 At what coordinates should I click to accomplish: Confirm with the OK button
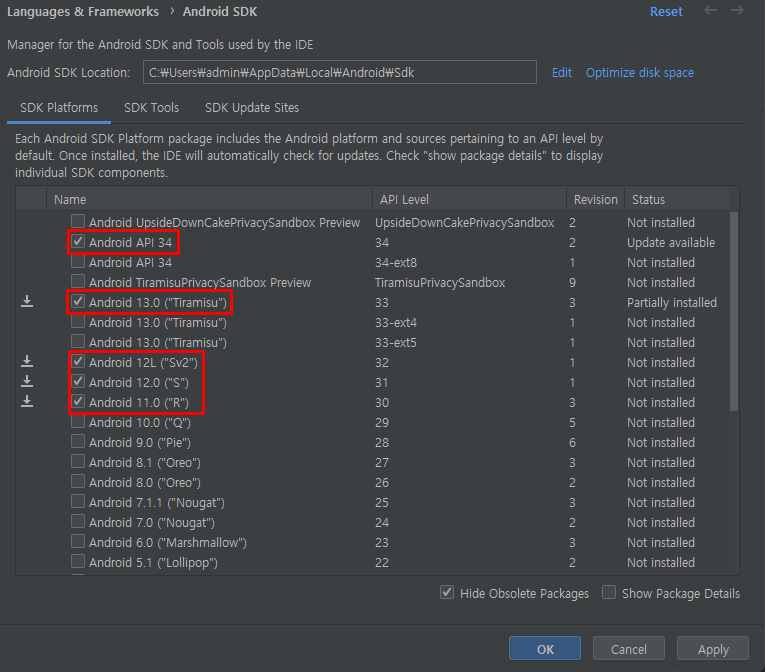[545, 650]
